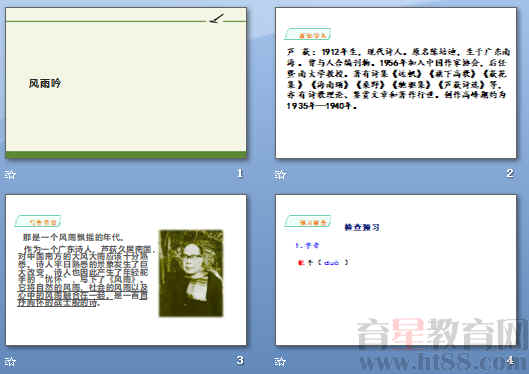Screen dimensions: 529x374
Task: Click slide number 3 label
Action: coord(240,361)
